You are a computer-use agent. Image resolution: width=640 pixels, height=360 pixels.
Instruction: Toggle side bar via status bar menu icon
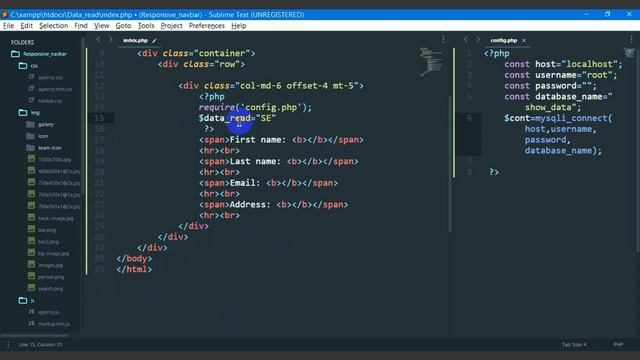[x=8, y=345]
